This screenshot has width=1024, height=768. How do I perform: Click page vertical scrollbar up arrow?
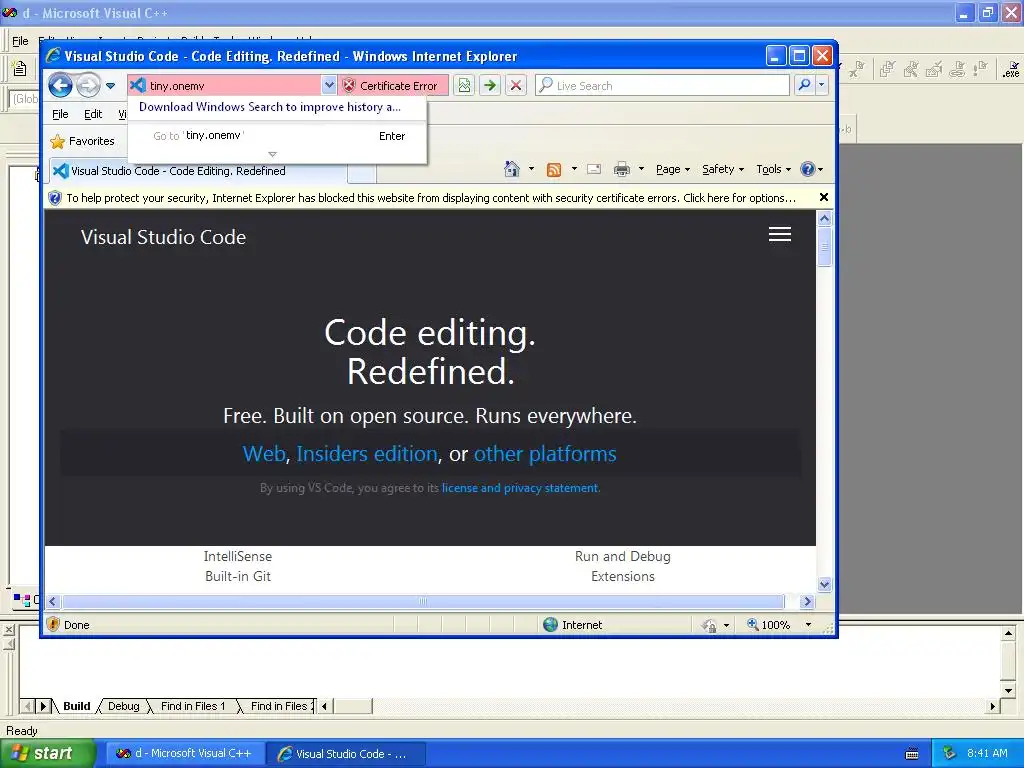[x=824, y=218]
